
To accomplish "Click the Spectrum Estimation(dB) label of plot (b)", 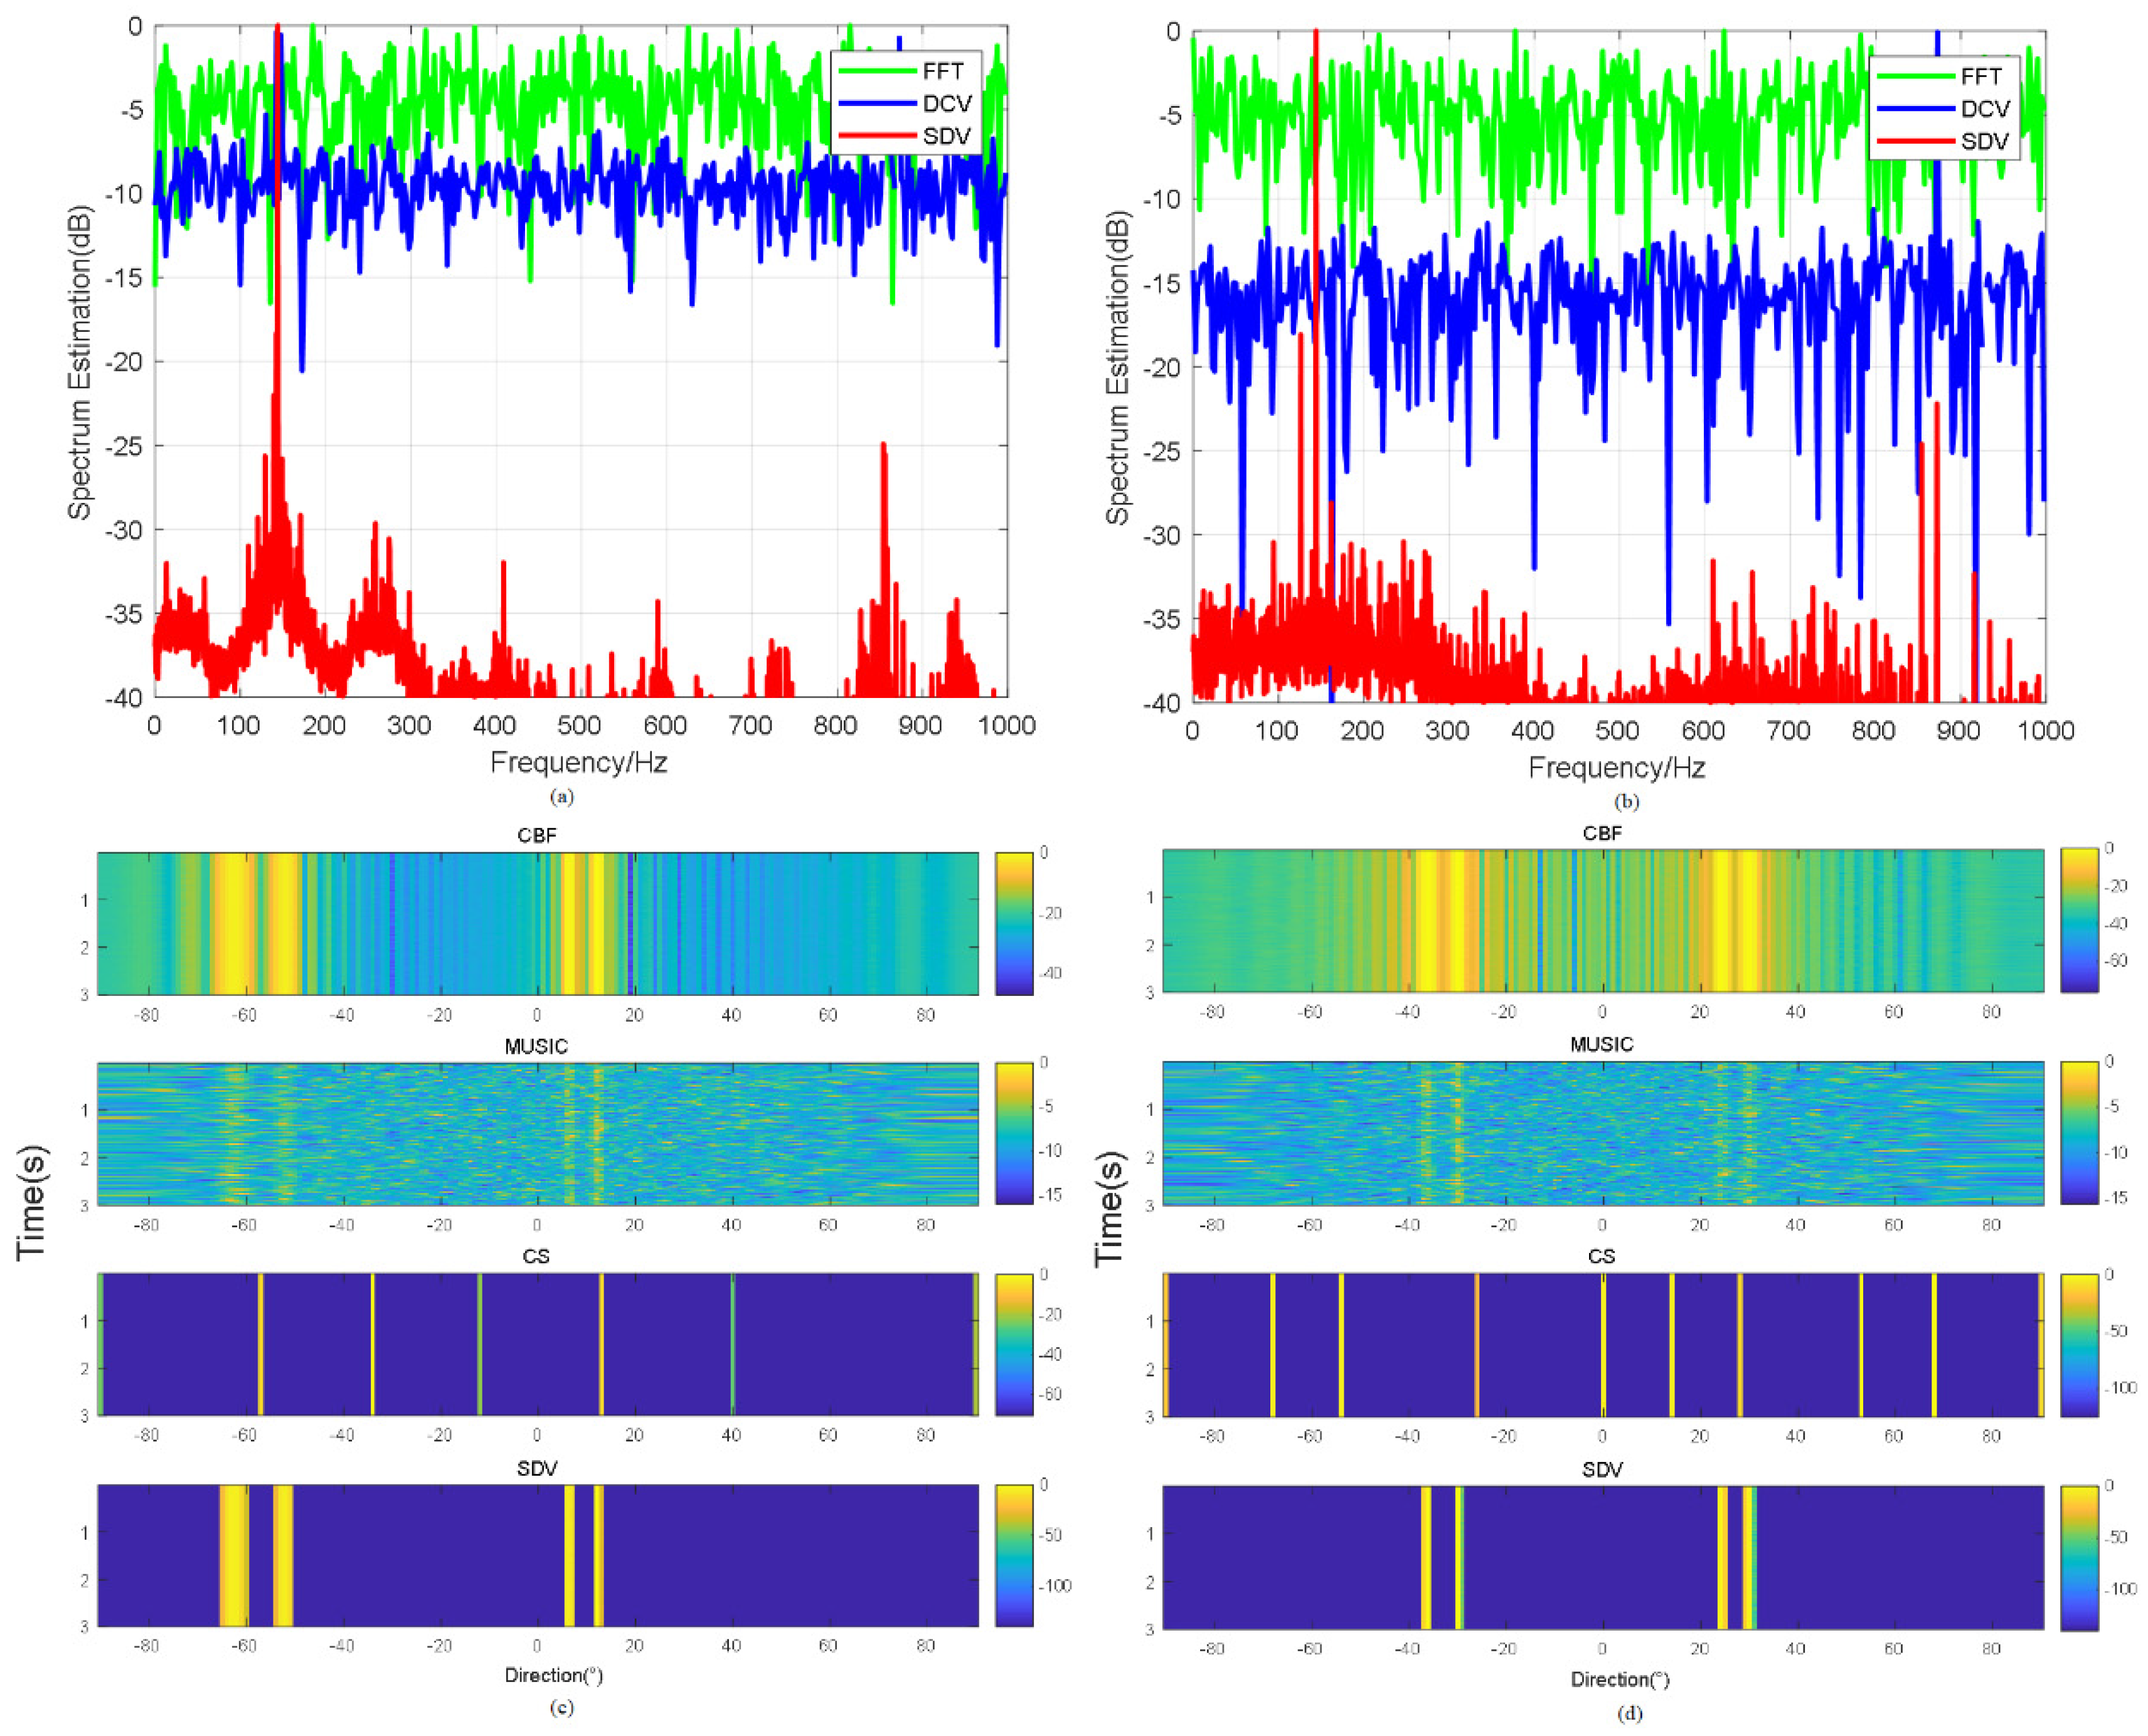I will (1117, 367).
